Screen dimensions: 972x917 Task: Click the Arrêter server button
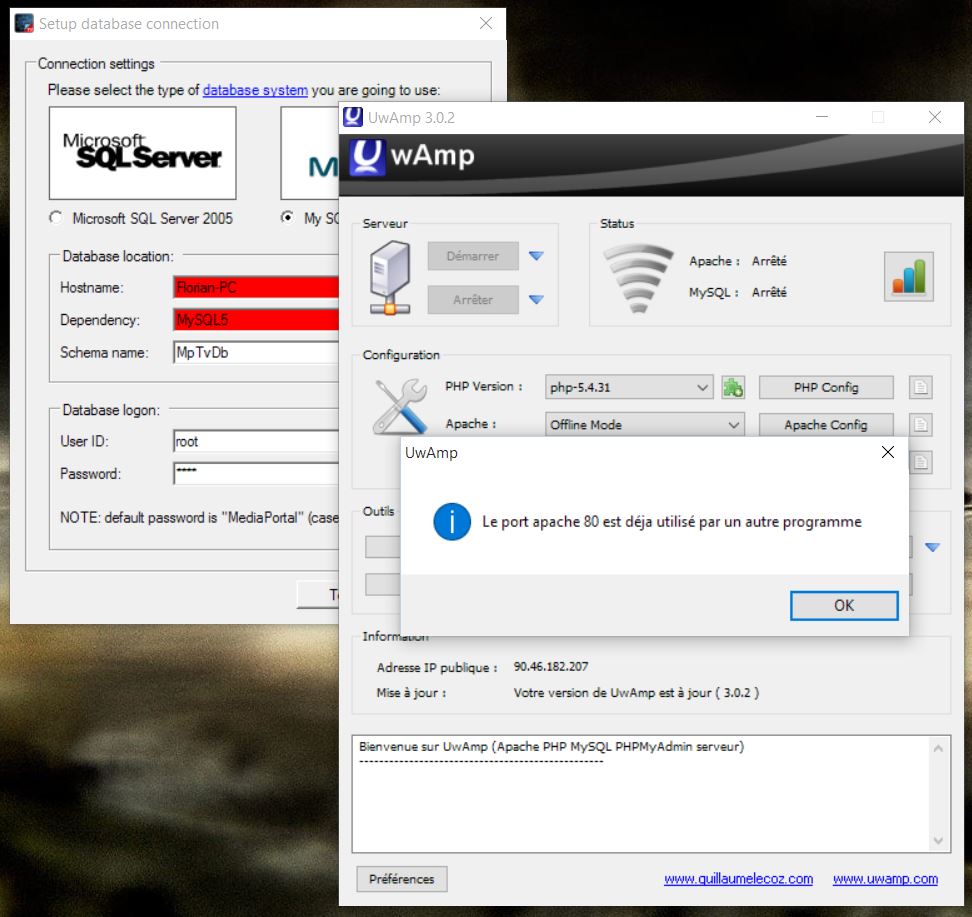tap(473, 299)
